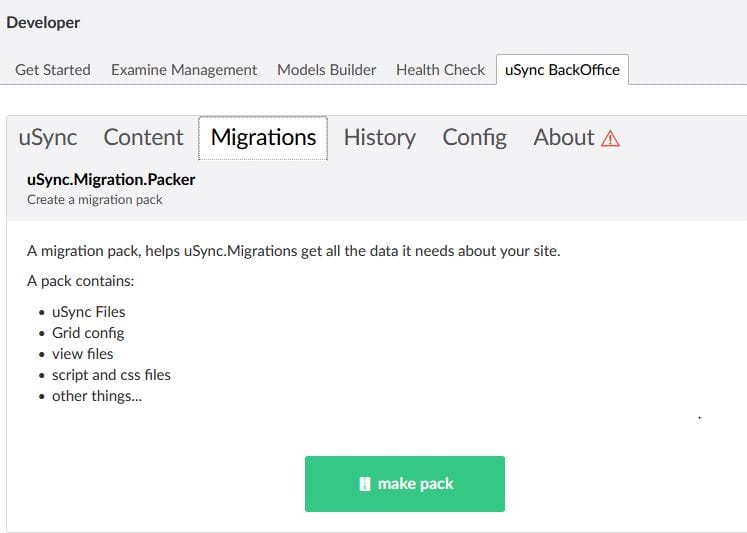Open the Models Builder tab
This screenshot has height=533, width=747.
326,70
